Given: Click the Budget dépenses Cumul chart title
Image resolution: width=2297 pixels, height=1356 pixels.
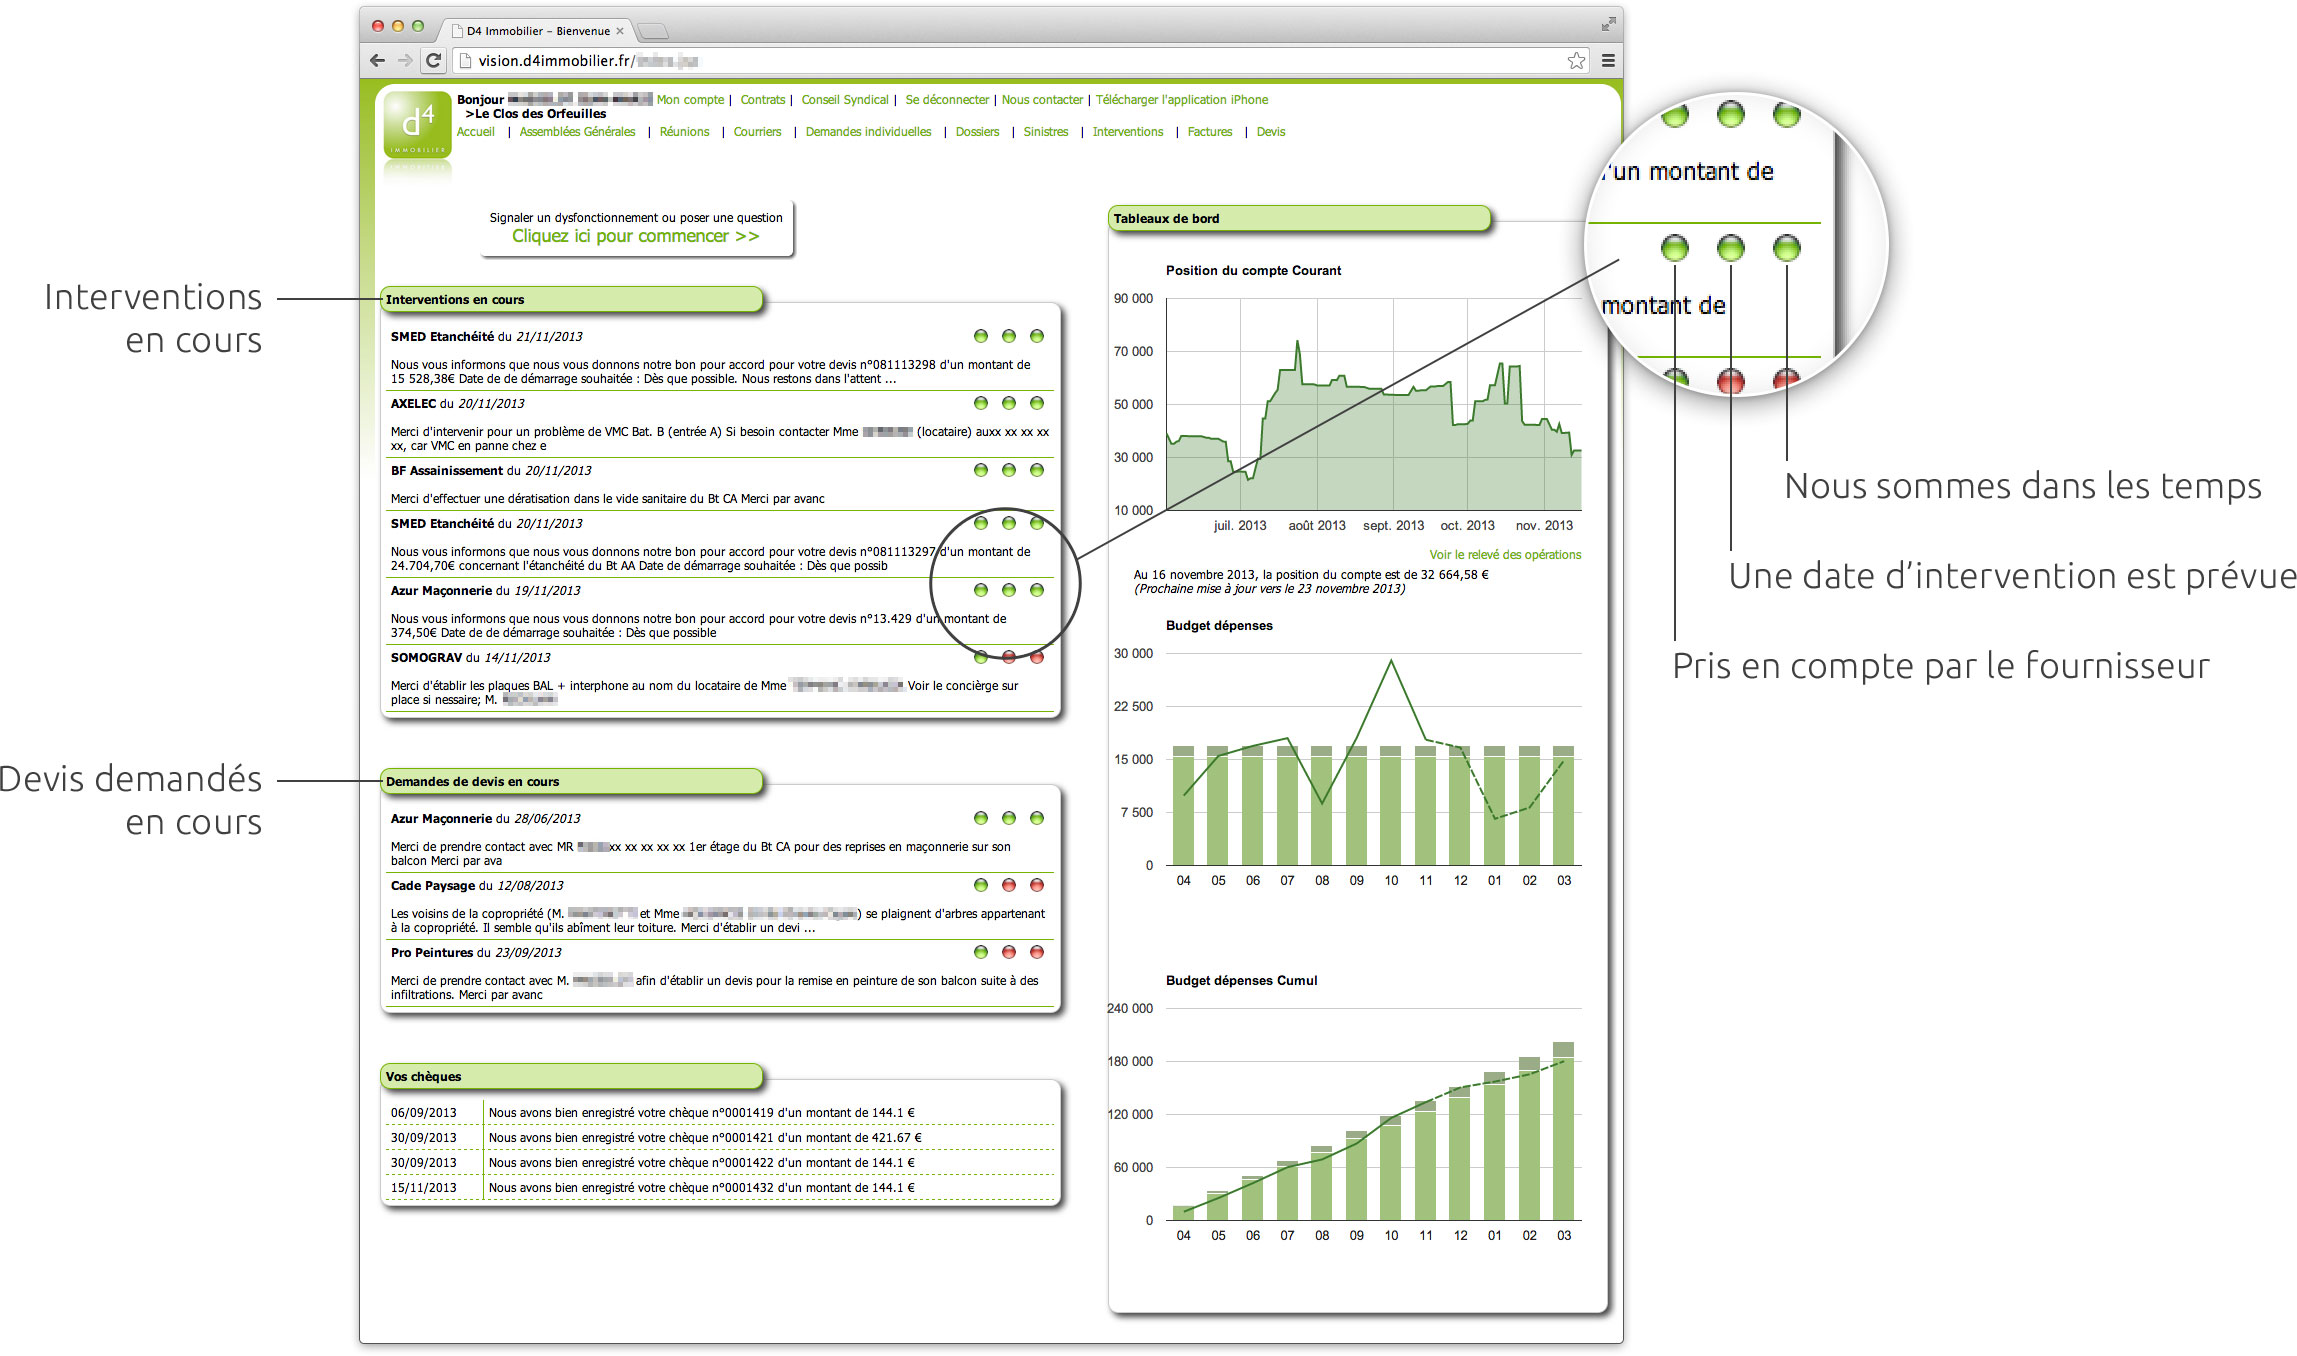Looking at the screenshot, I should point(1241,981).
